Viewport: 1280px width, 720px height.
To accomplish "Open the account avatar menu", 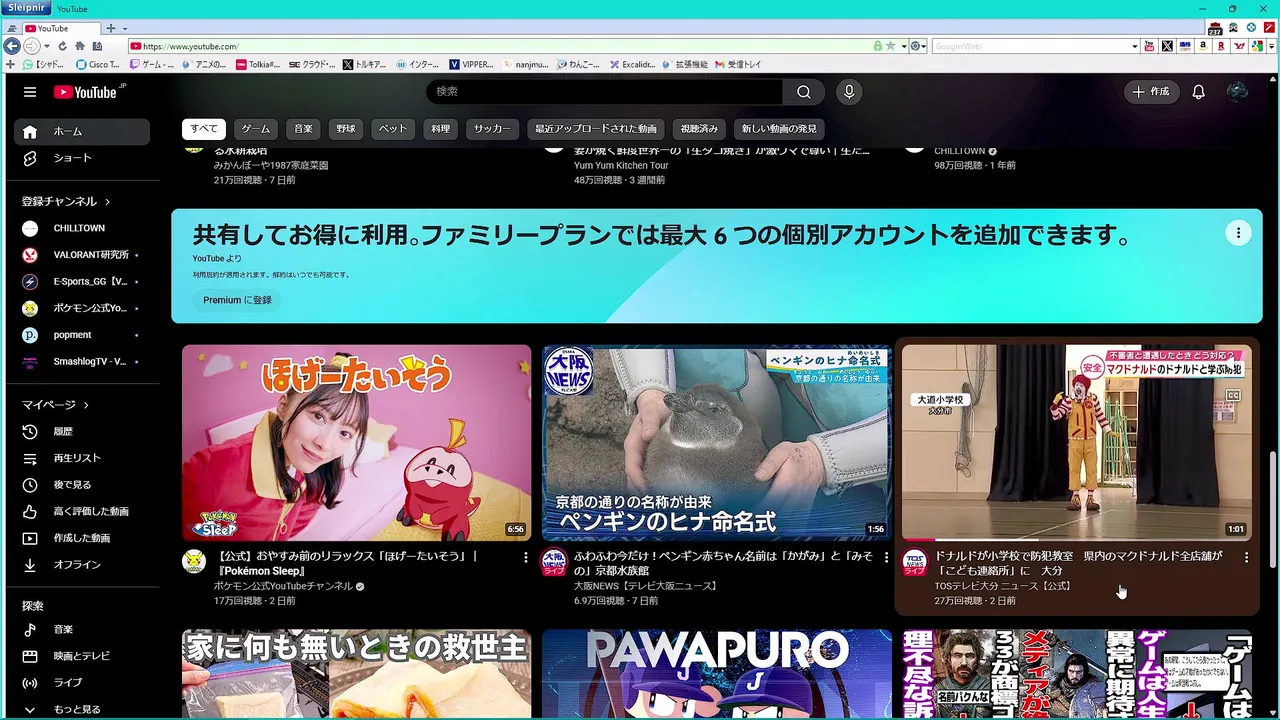I will pos(1237,92).
